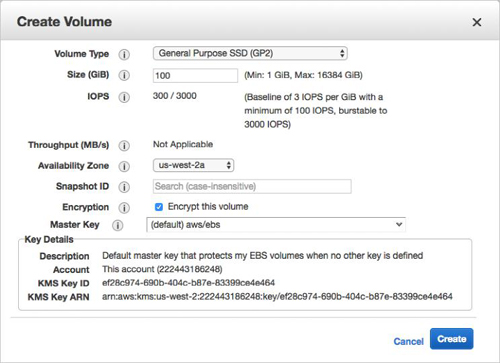Image resolution: width=500 pixels, height=363 pixels.
Task: Click the Cancel link
Action: [x=408, y=341]
